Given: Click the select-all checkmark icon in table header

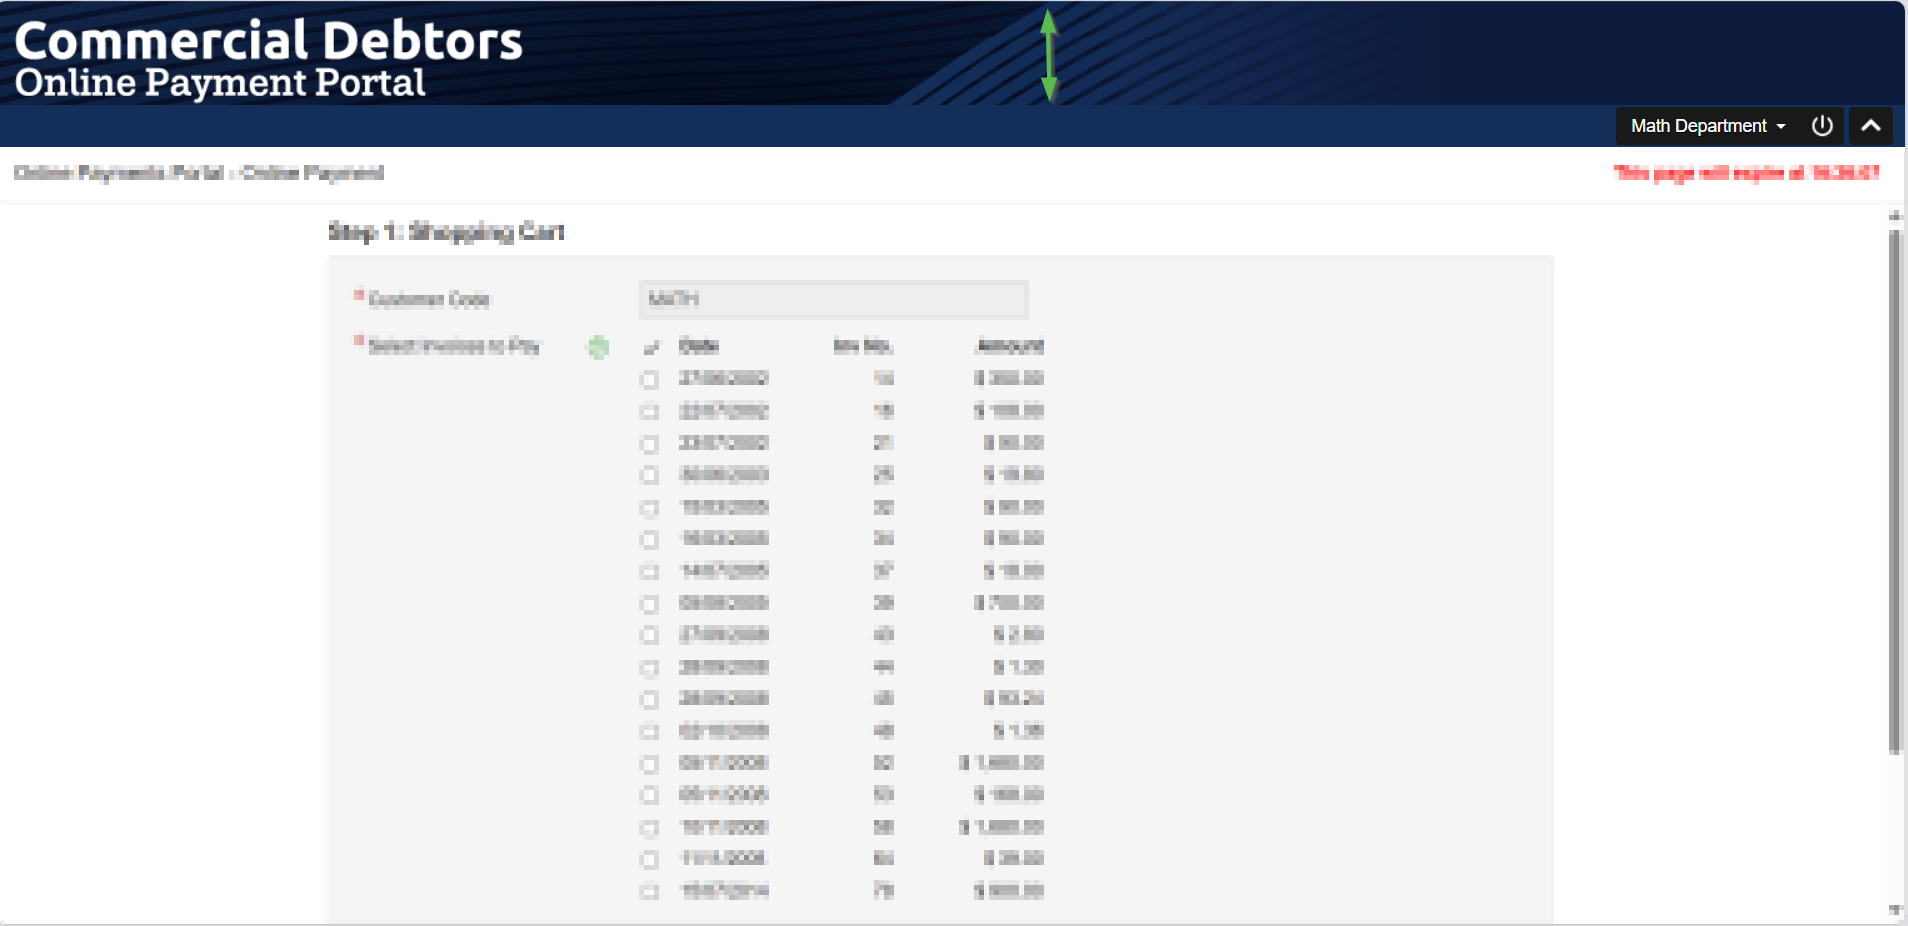Looking at the screenshot, I should (x=651, y=347).
